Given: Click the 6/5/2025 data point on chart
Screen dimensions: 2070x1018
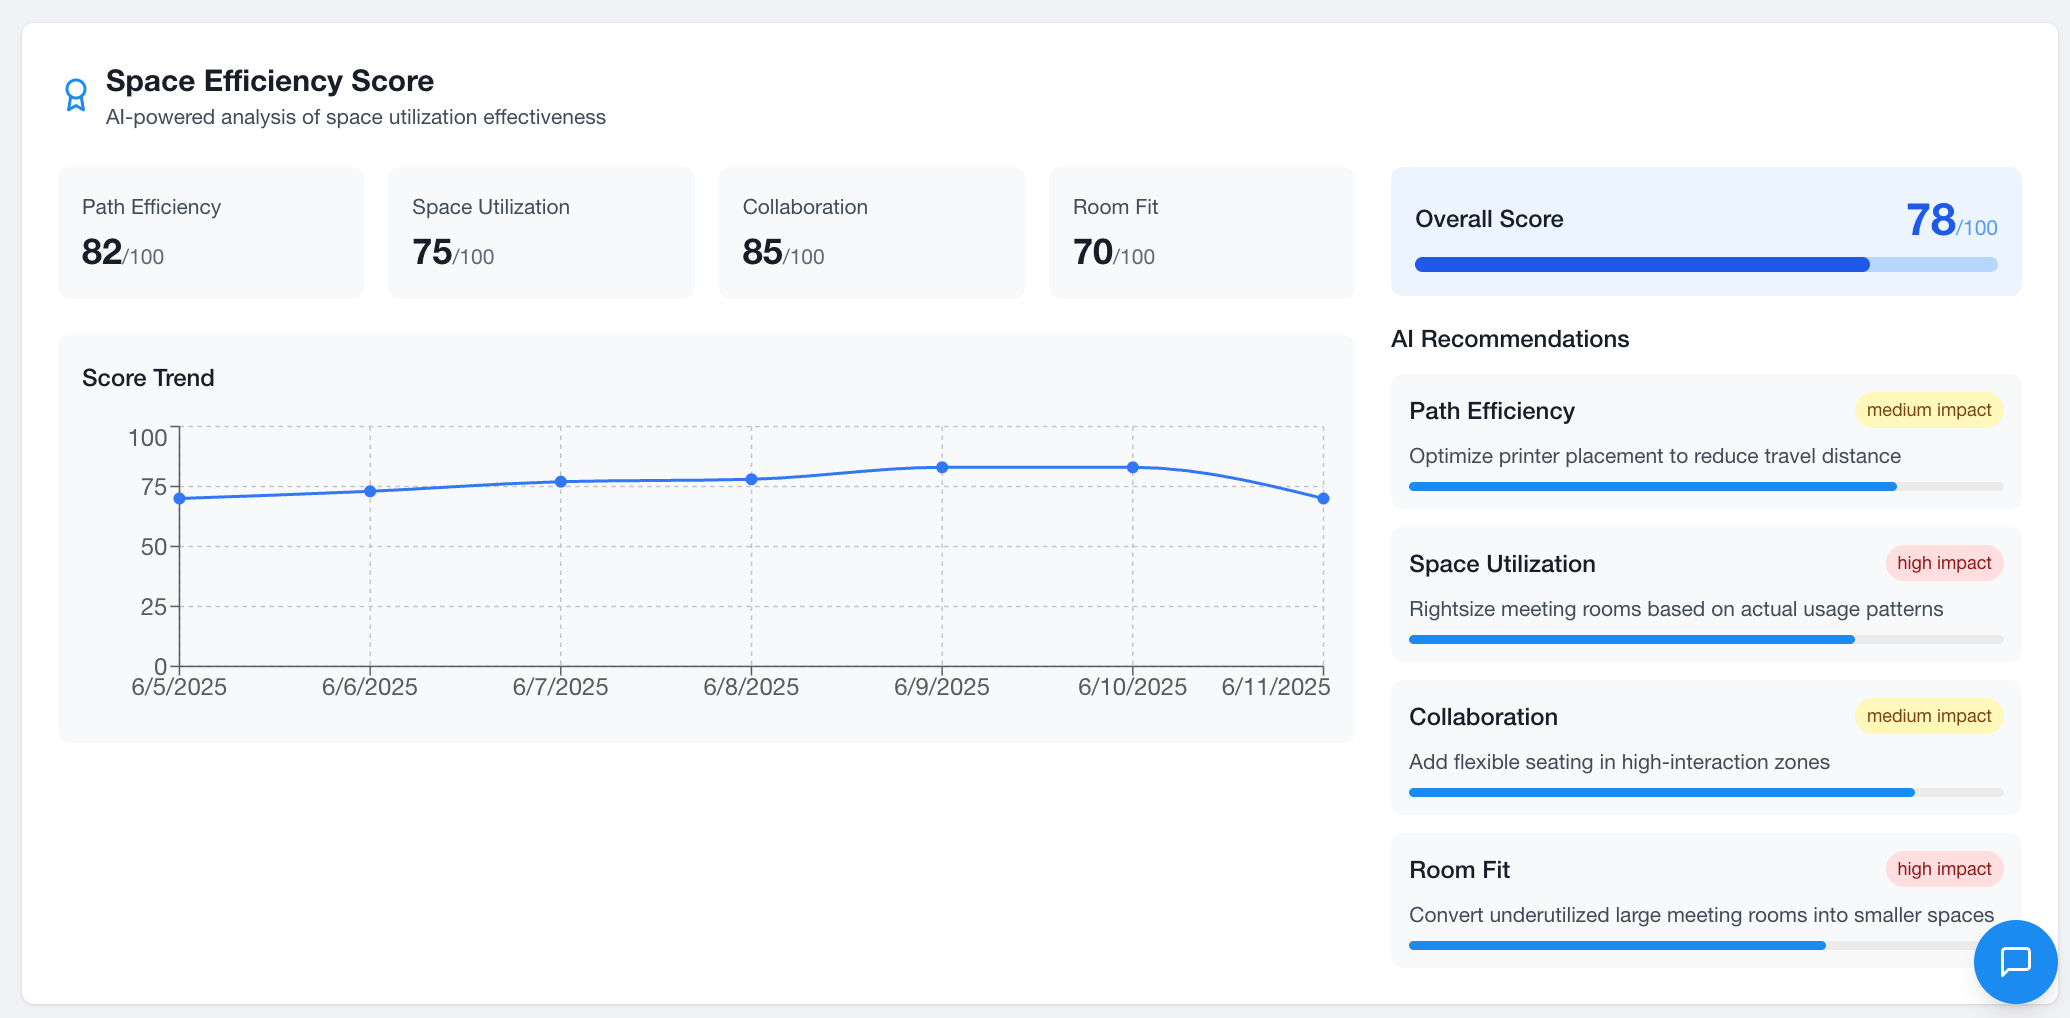Looking at the screenshot, I should [x=180, y=499].
